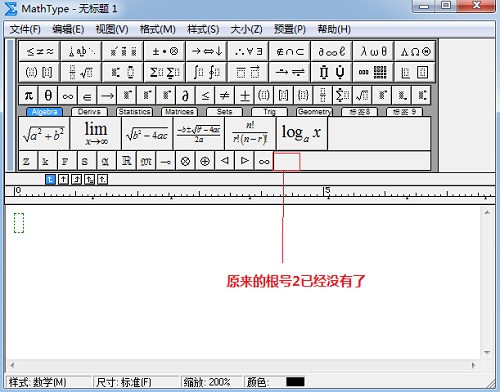Select the highlighted first tab-stop alignment button
The width and height of the screenshot is (500, 392).
click(x=50, y=180)
